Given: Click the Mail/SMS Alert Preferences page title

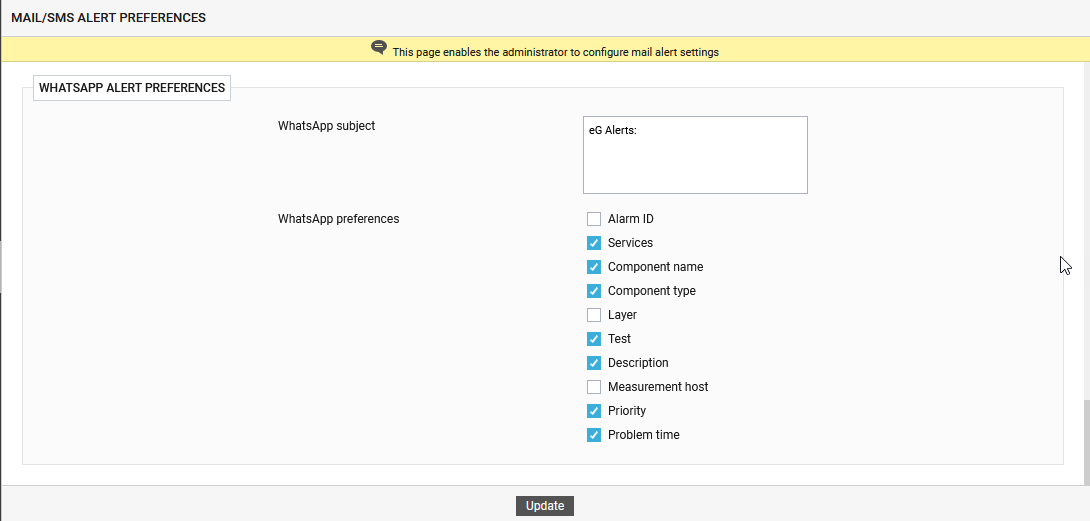Looking at the screenshot, I should pyautogui.click(x=108, y=18).
